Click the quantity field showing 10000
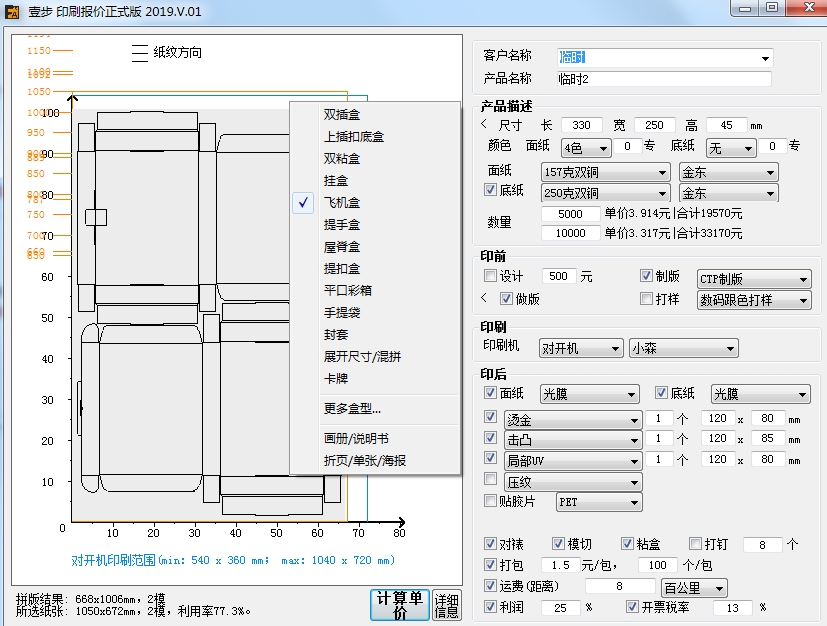The height and width of the screenshot is (626, 827). (570, 233)
